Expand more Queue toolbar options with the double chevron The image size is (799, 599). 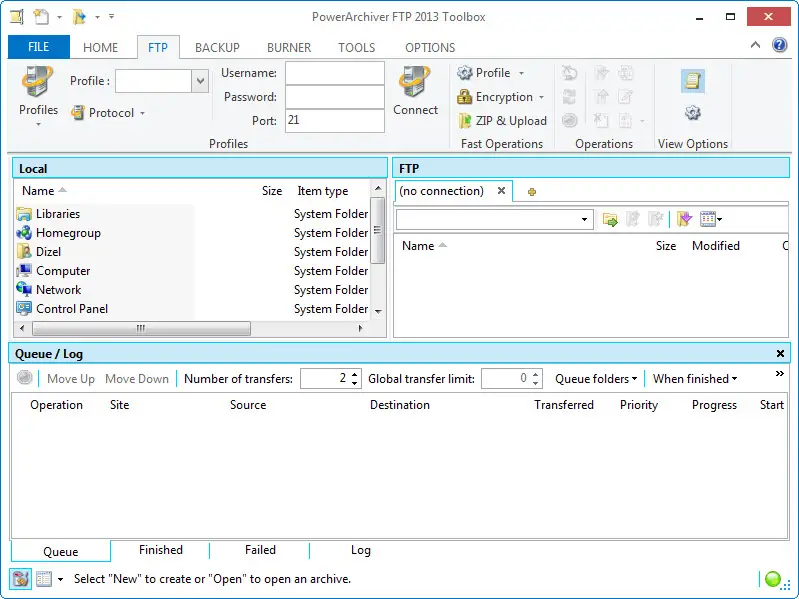[780, 374]
